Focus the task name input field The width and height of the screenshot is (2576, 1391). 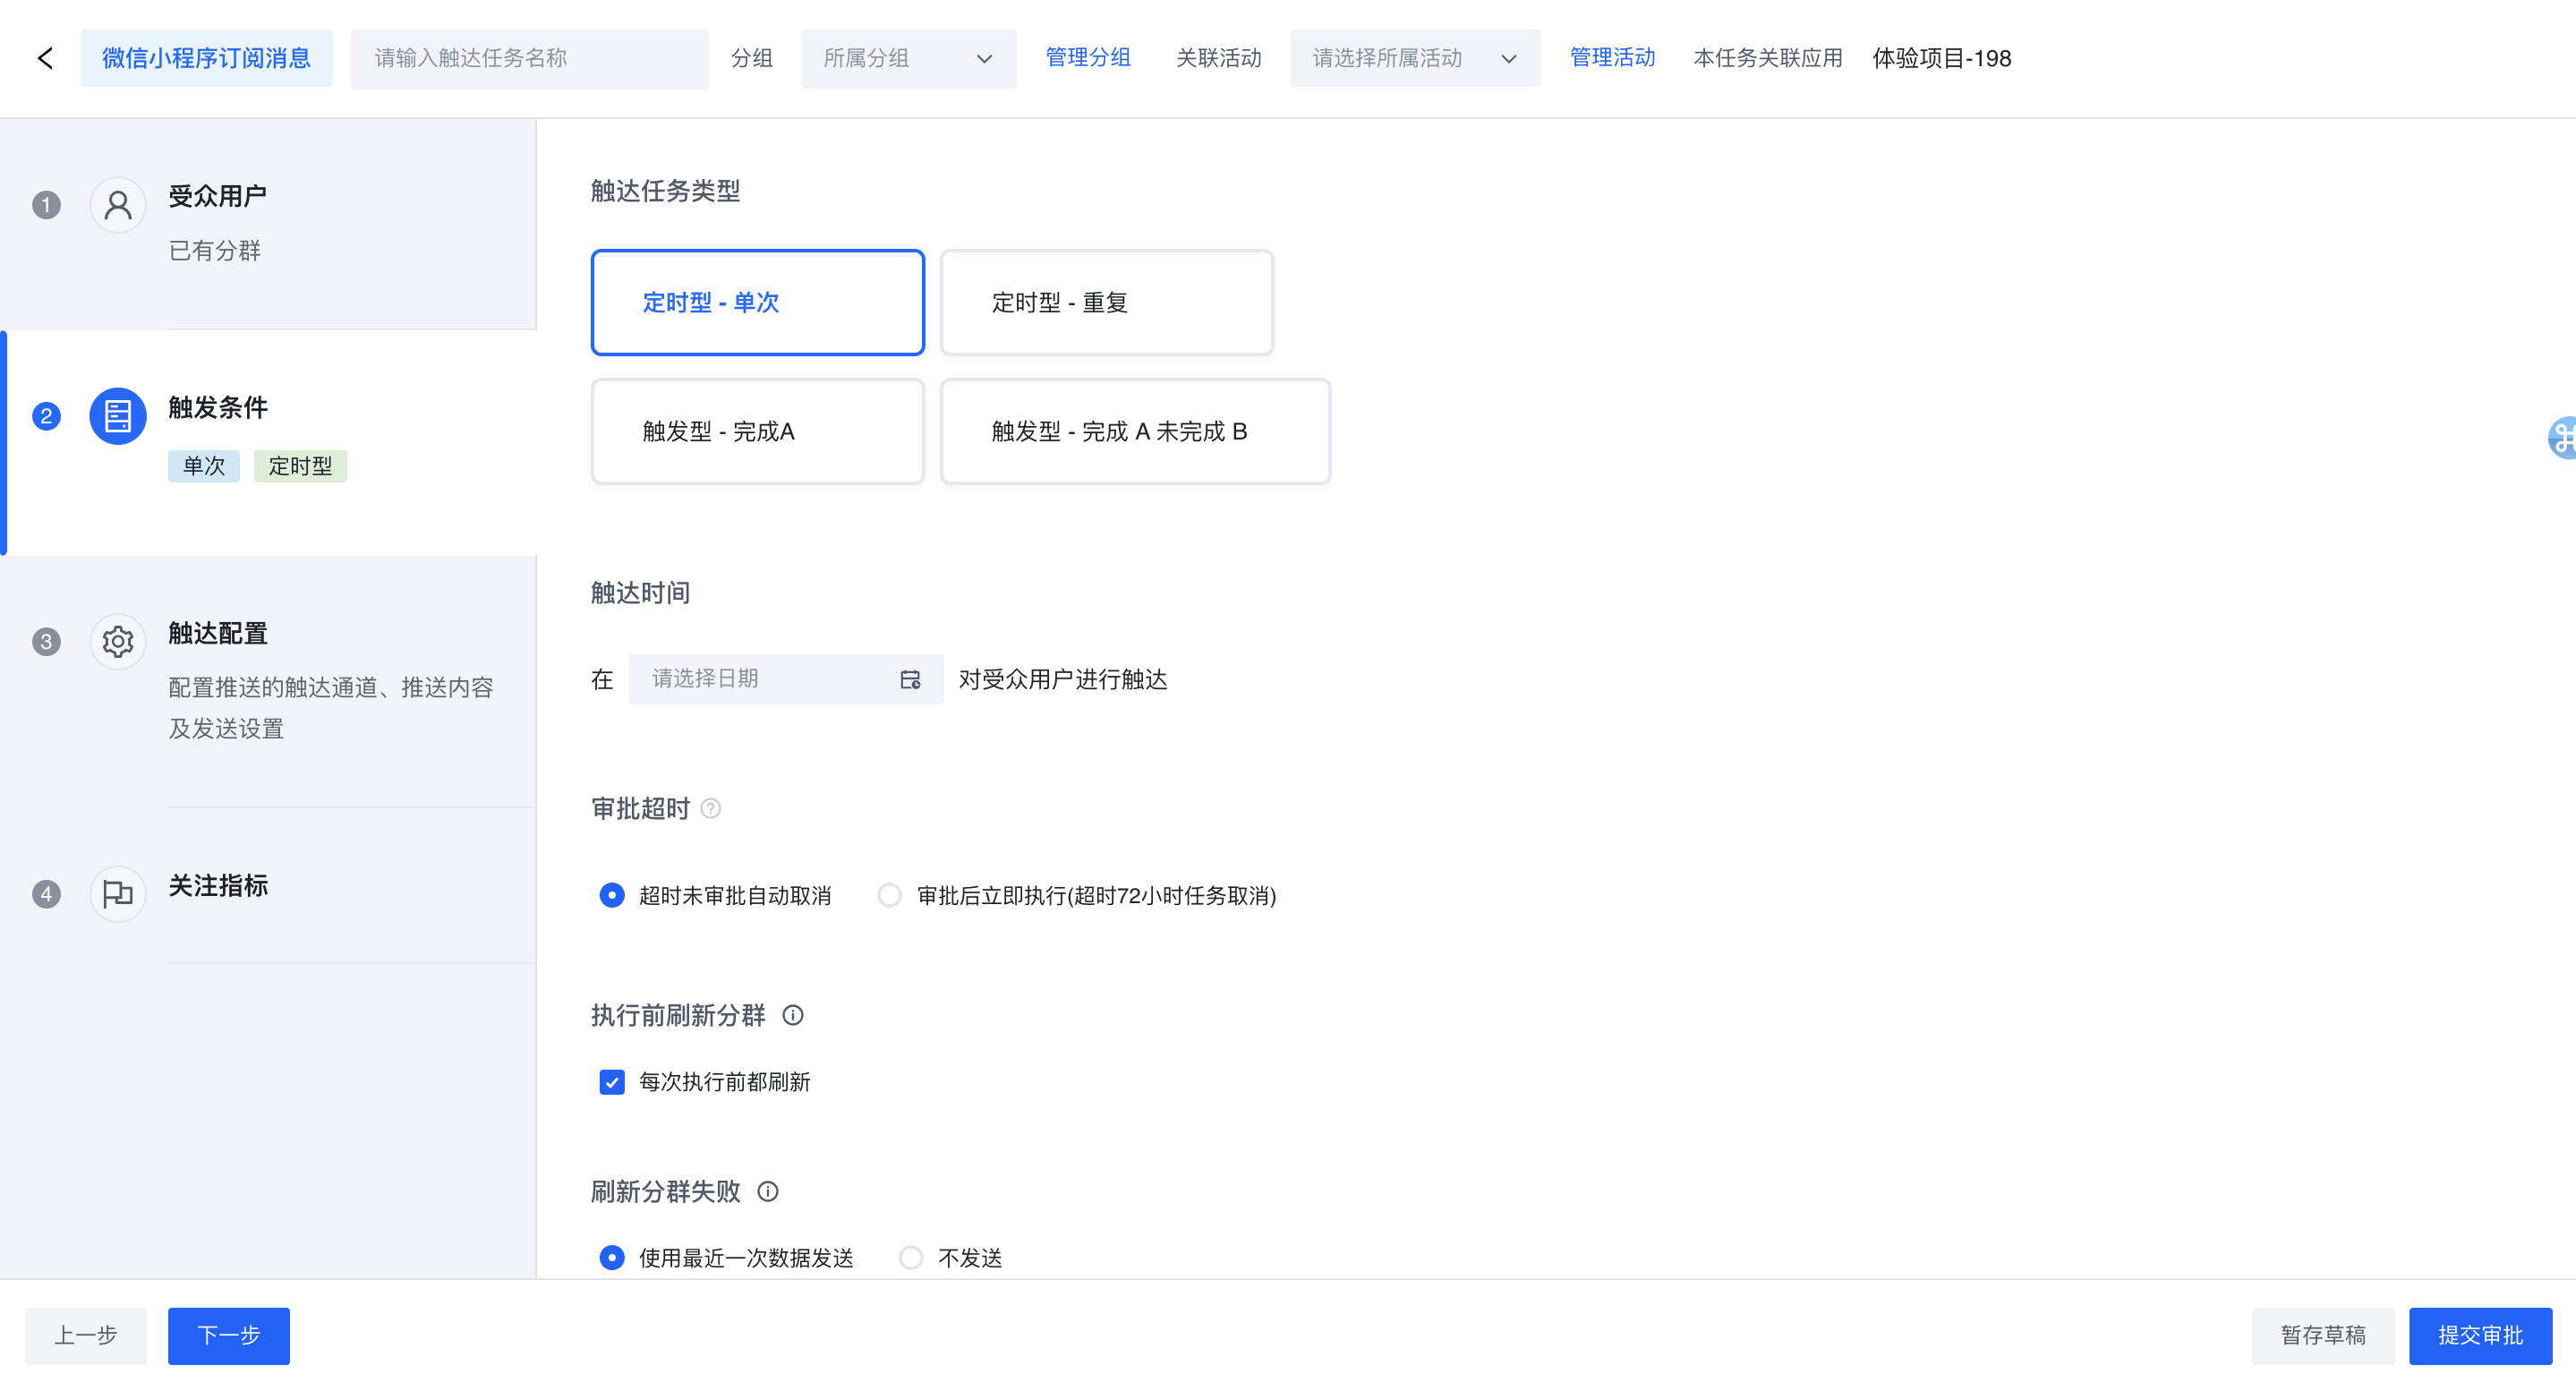(529, 59)
